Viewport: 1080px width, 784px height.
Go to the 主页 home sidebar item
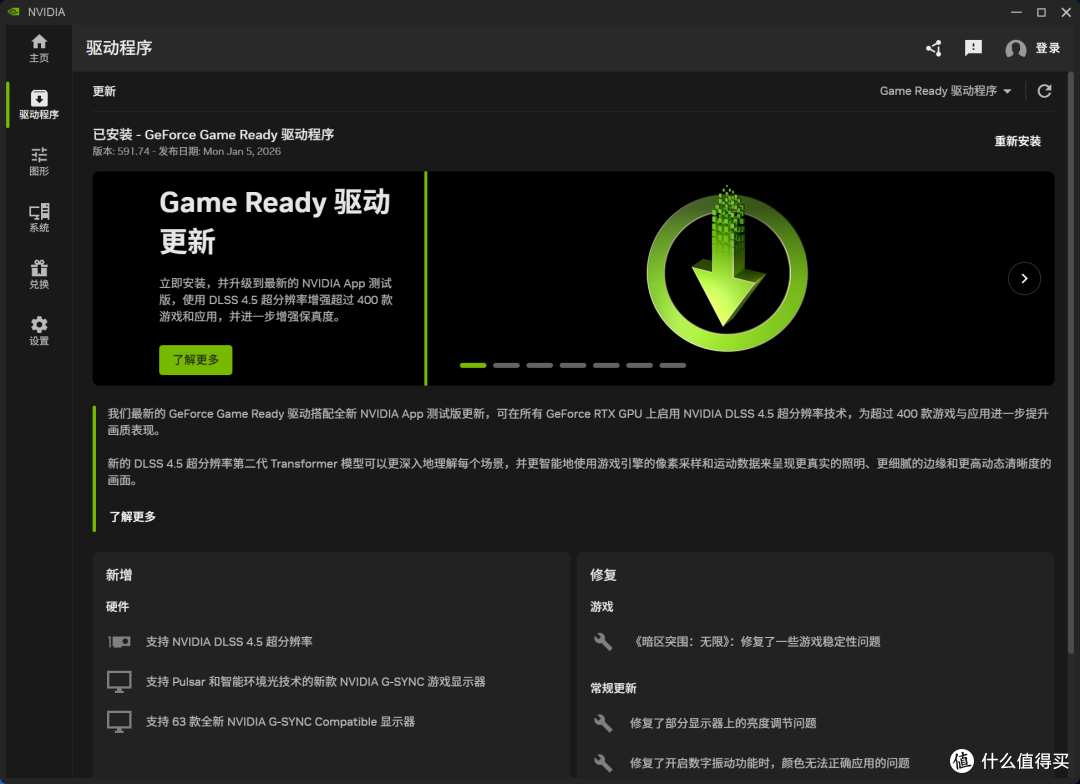39,48
